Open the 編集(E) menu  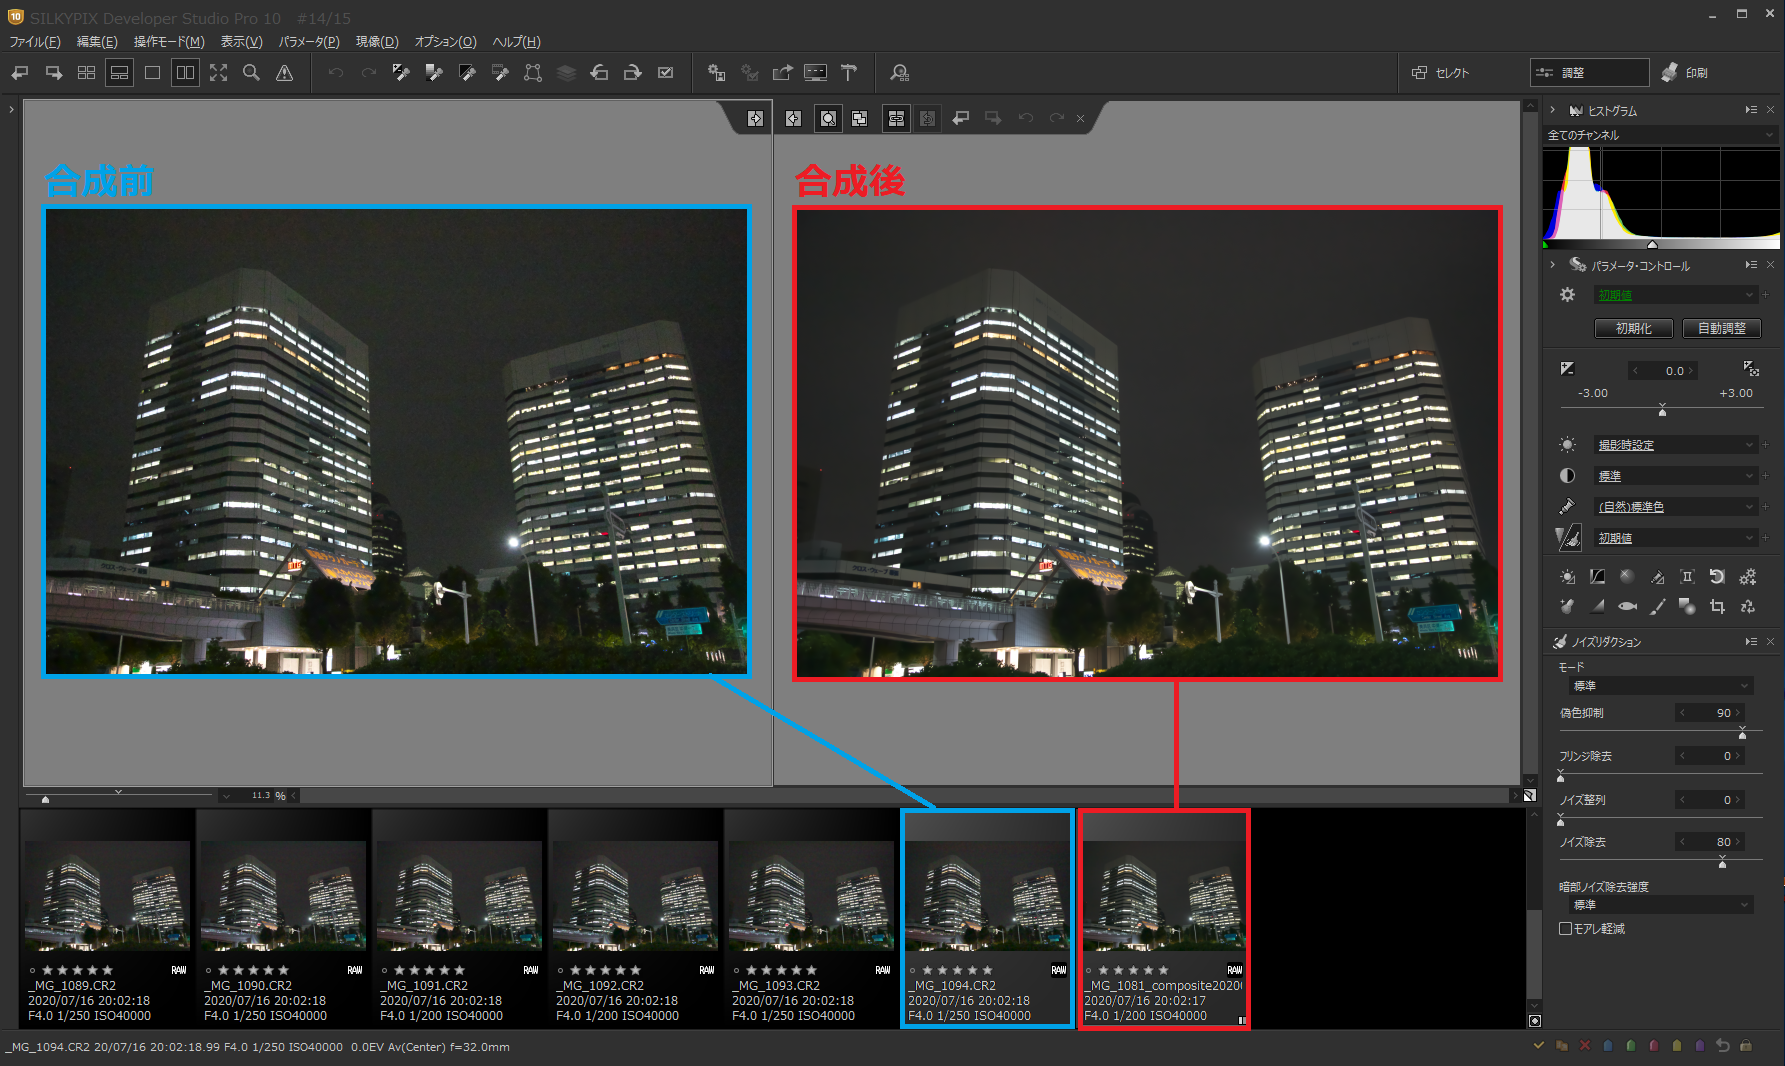(x=97, y=42)
